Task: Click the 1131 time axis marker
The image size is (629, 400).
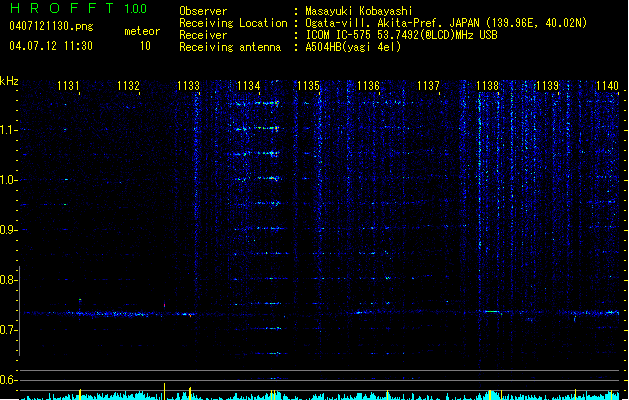Action: [x=68, y=86]
